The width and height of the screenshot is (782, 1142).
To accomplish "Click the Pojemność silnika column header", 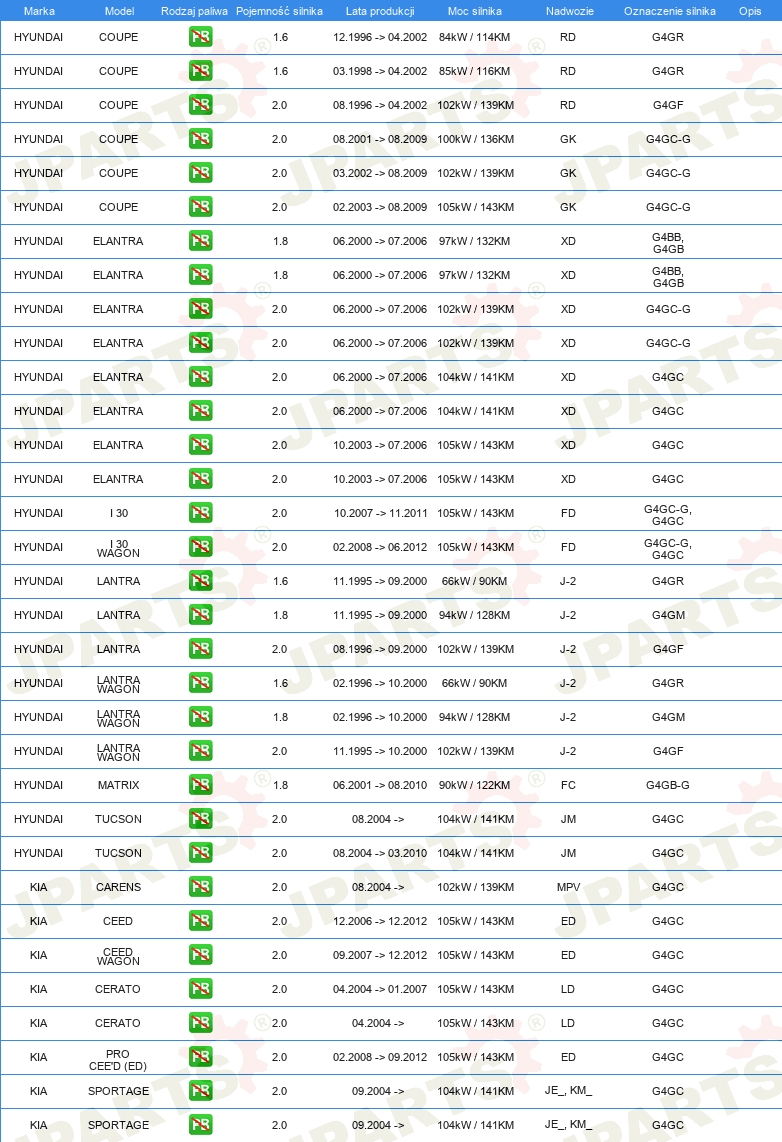I will (280, 11).
